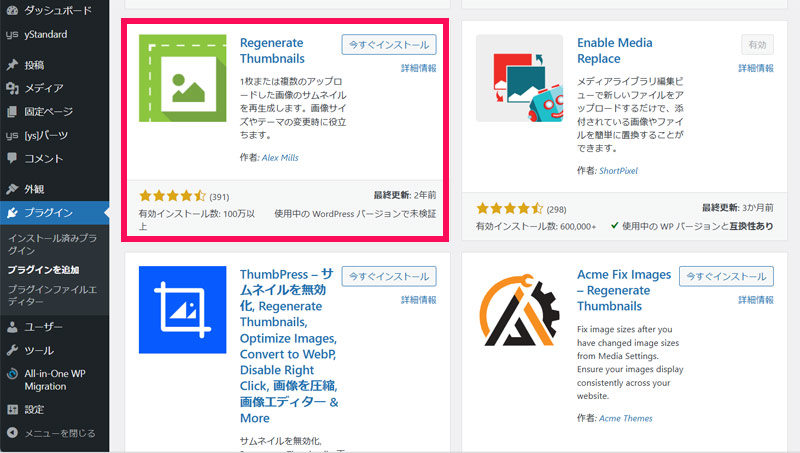This screenshot has width=800, height=453.
Task: Click the yStandard ys sidebar icon
Action: pyautogui.click(x=12, y=35)
